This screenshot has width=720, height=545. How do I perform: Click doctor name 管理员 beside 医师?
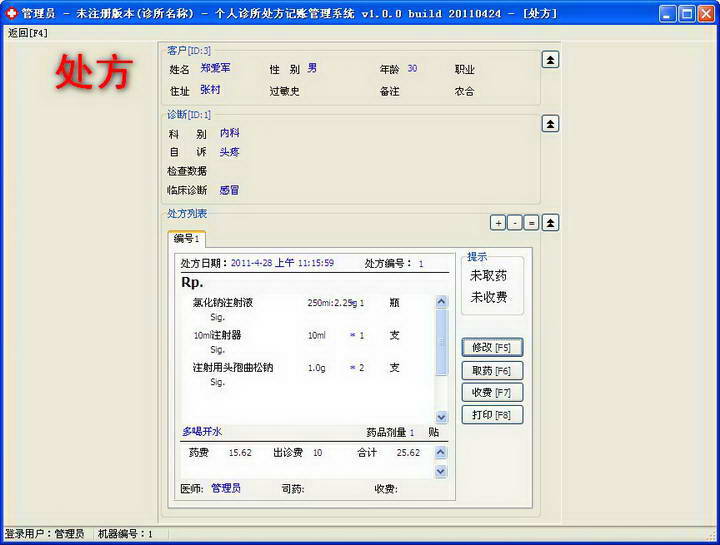tap(226, 488)
